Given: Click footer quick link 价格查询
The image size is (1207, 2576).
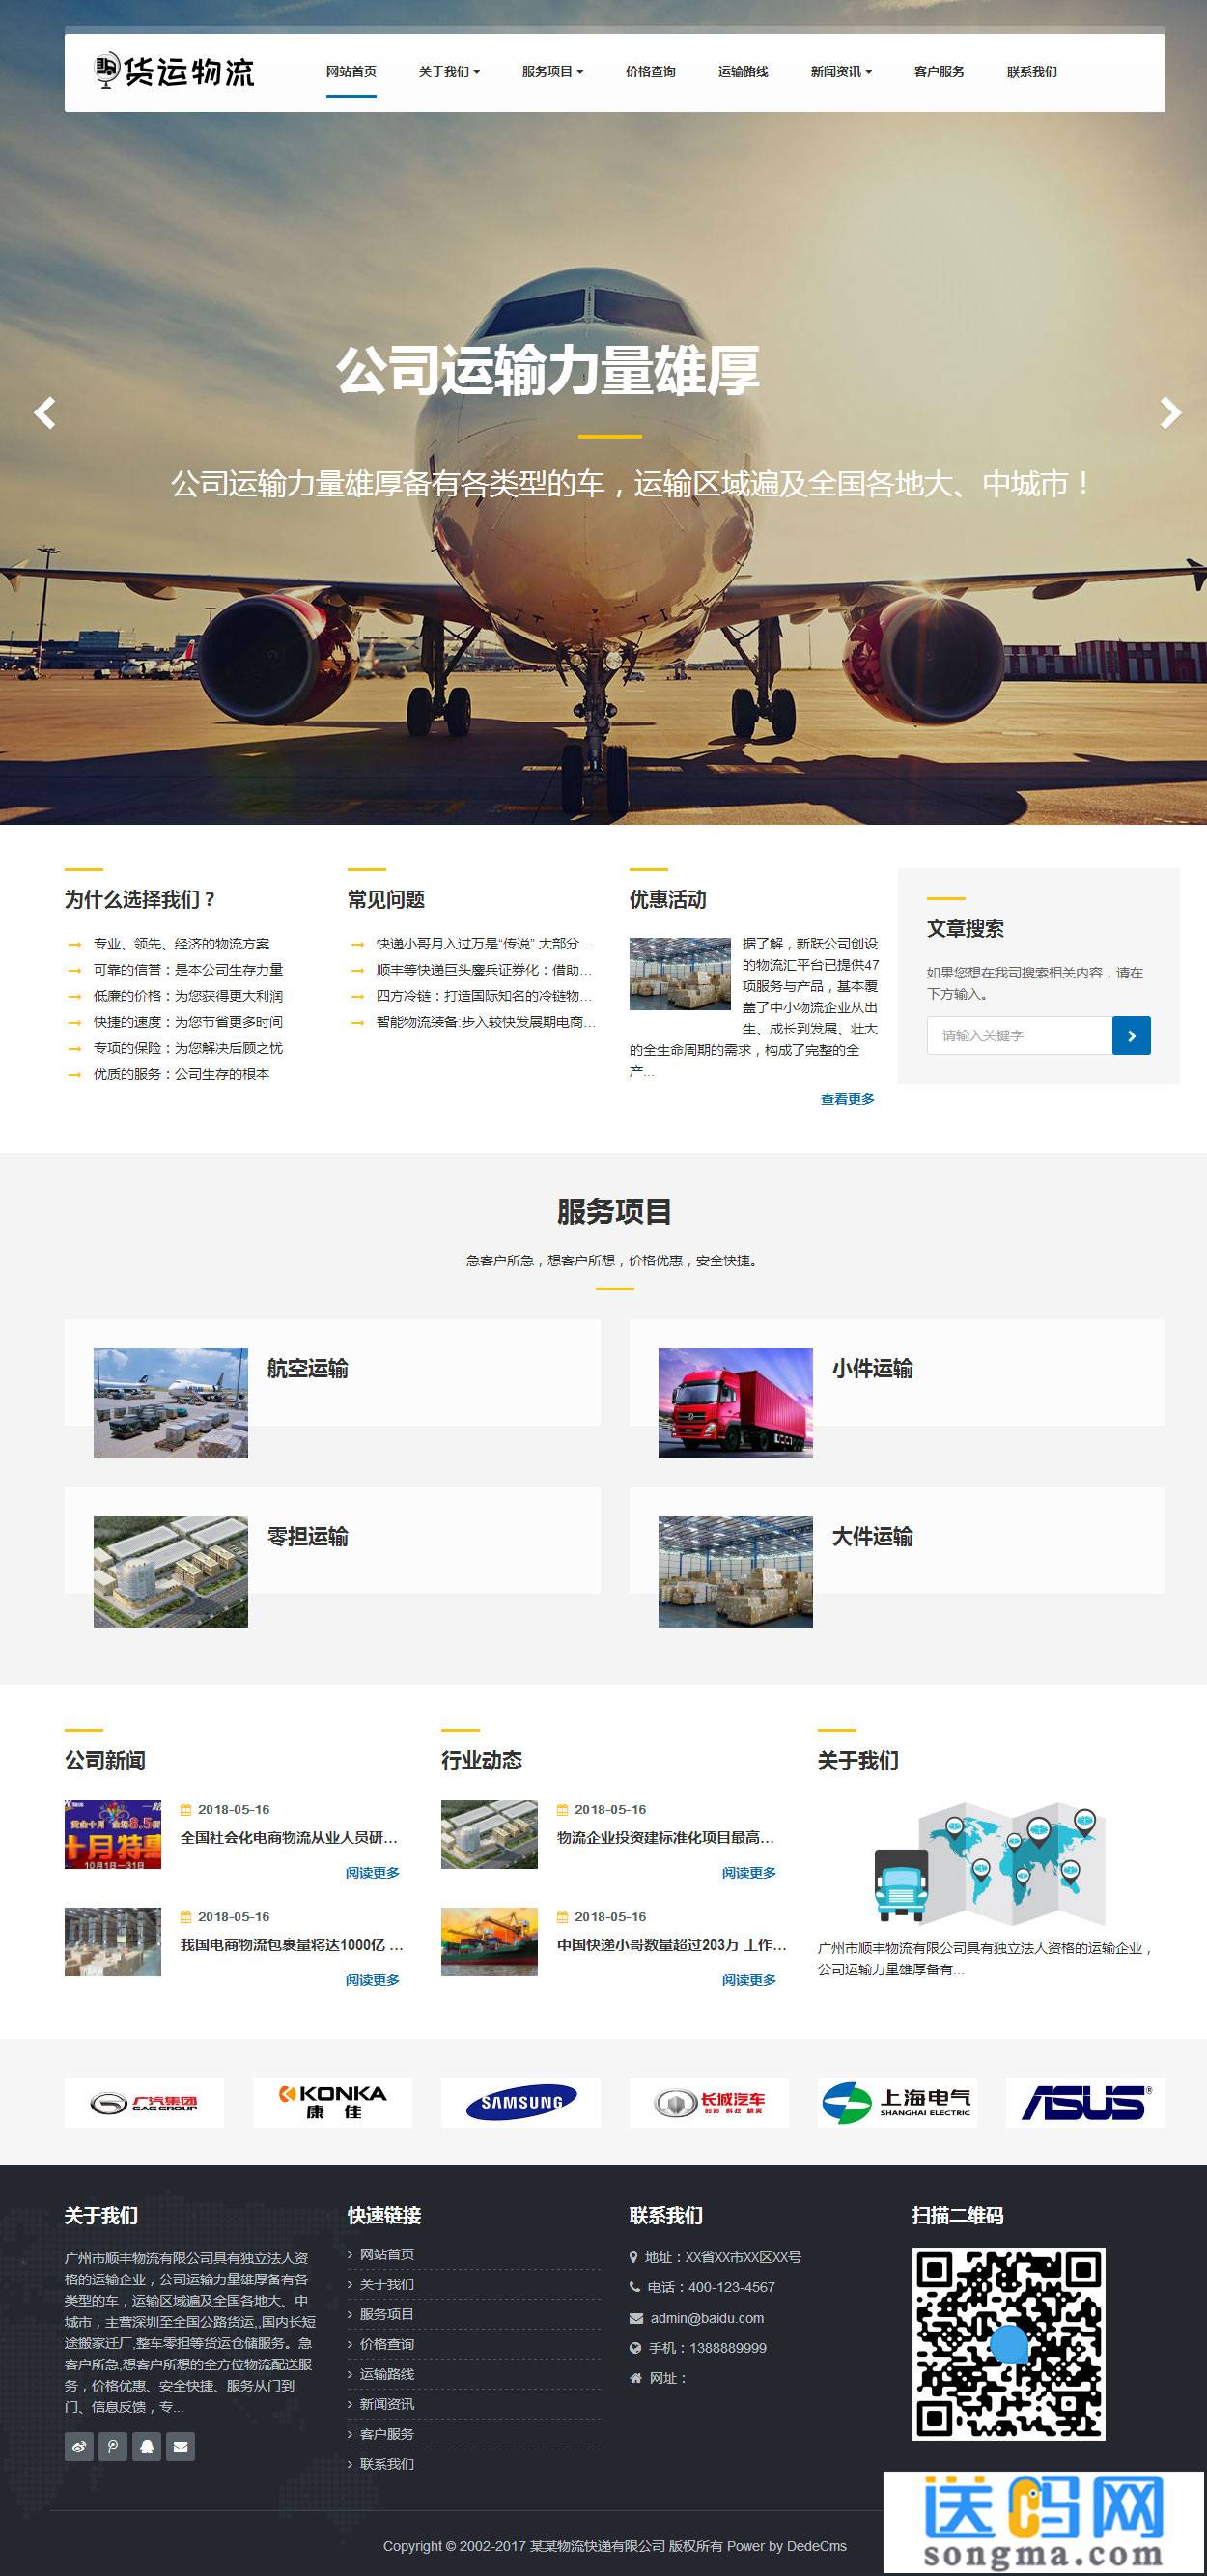Looking at the screenshot, I should click(387, 2344).
